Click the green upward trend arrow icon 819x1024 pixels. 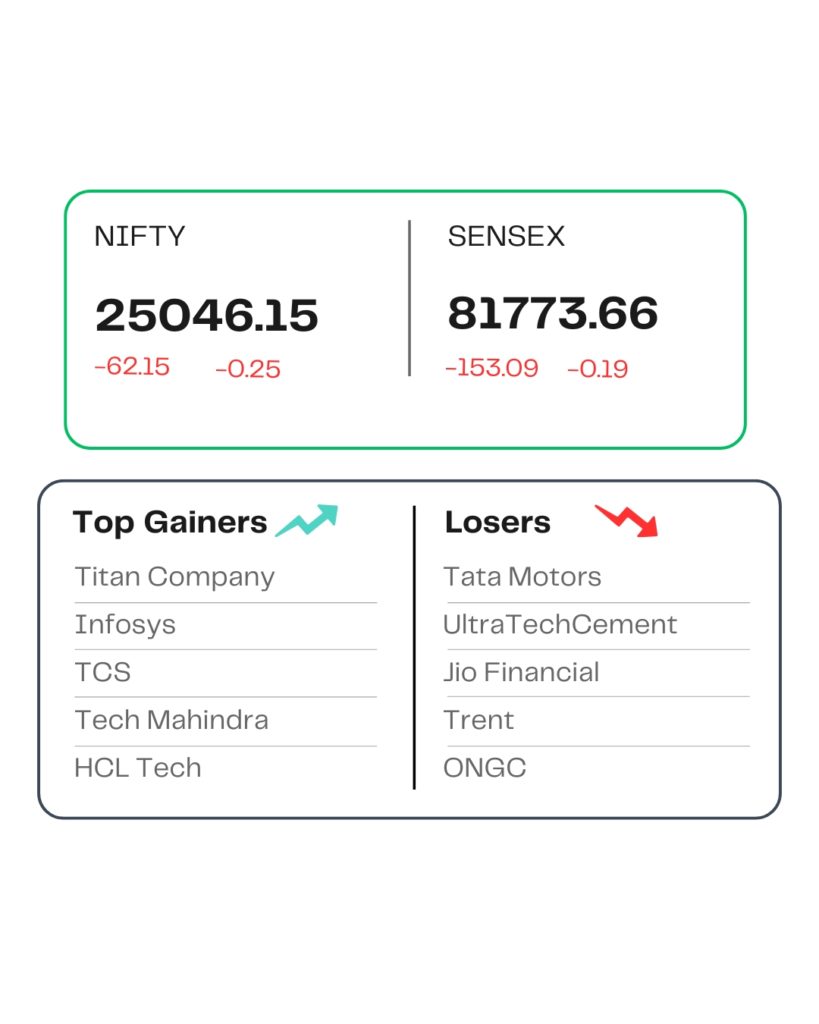coord(307,521)
